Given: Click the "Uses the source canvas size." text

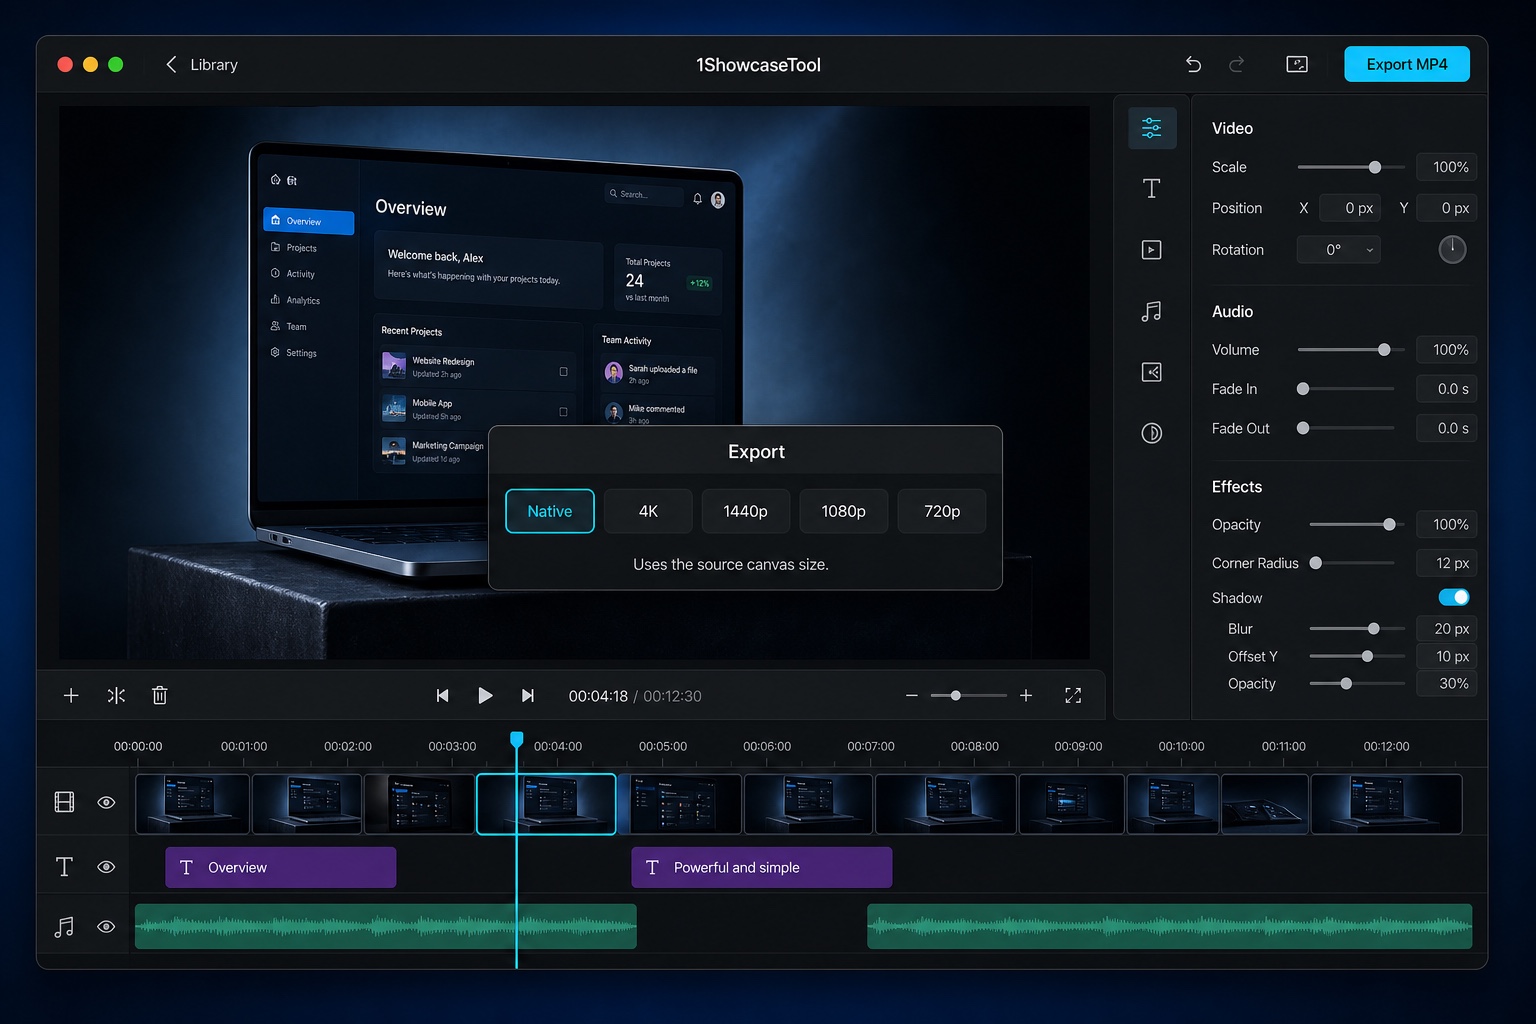Looking at the screenshot, I should (731, 565).
